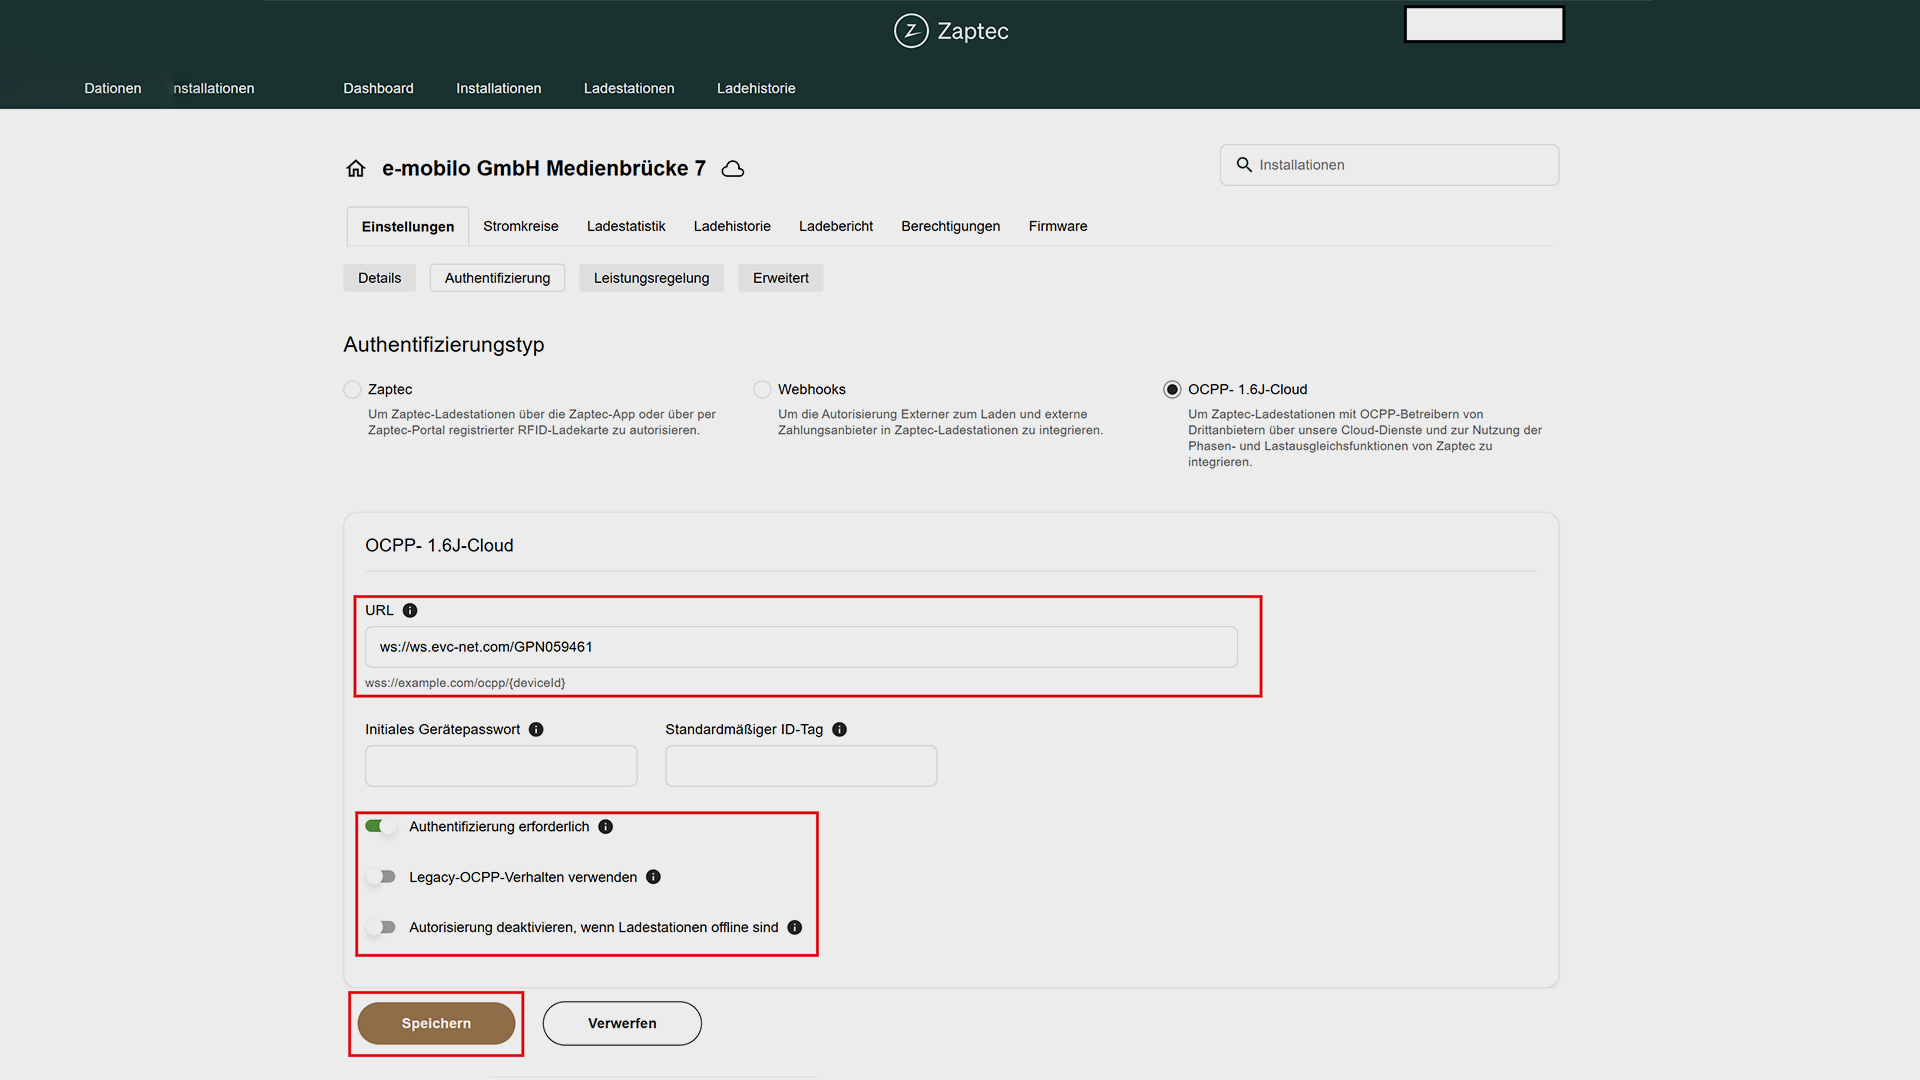Open the URL info icon
Viewport: 1920px width, 1080px height.
point(410,610)
